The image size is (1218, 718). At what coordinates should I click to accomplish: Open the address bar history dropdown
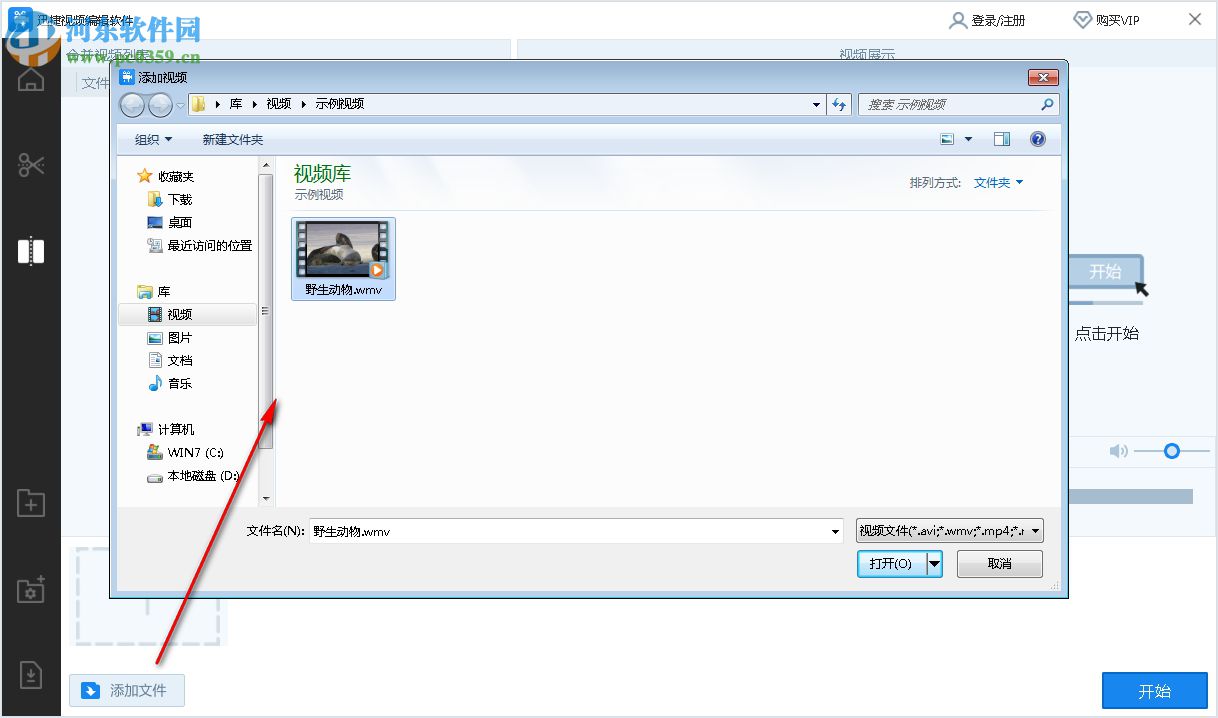817,104
